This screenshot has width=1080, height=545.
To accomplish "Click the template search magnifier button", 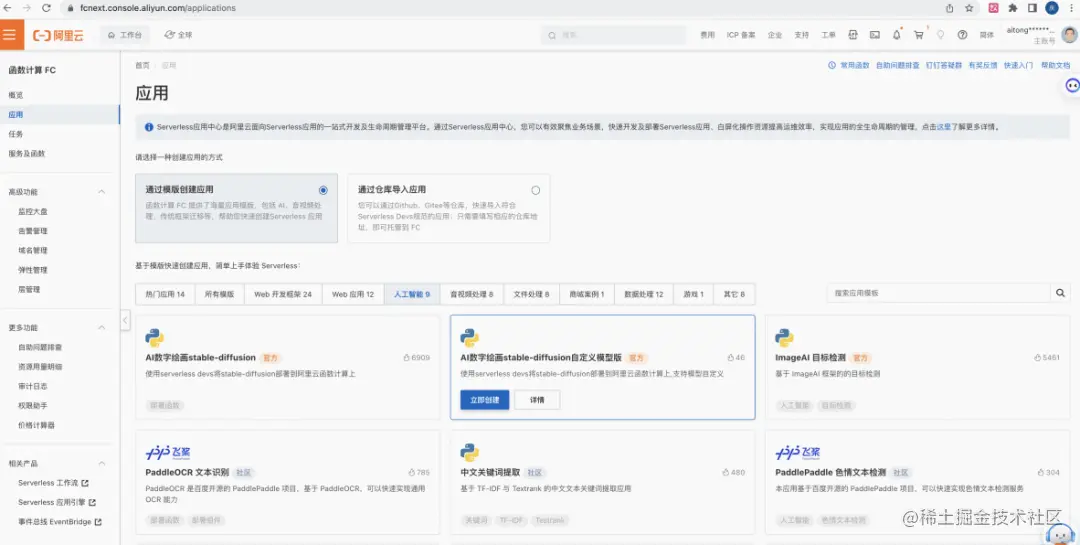I will coord(1061,293).
